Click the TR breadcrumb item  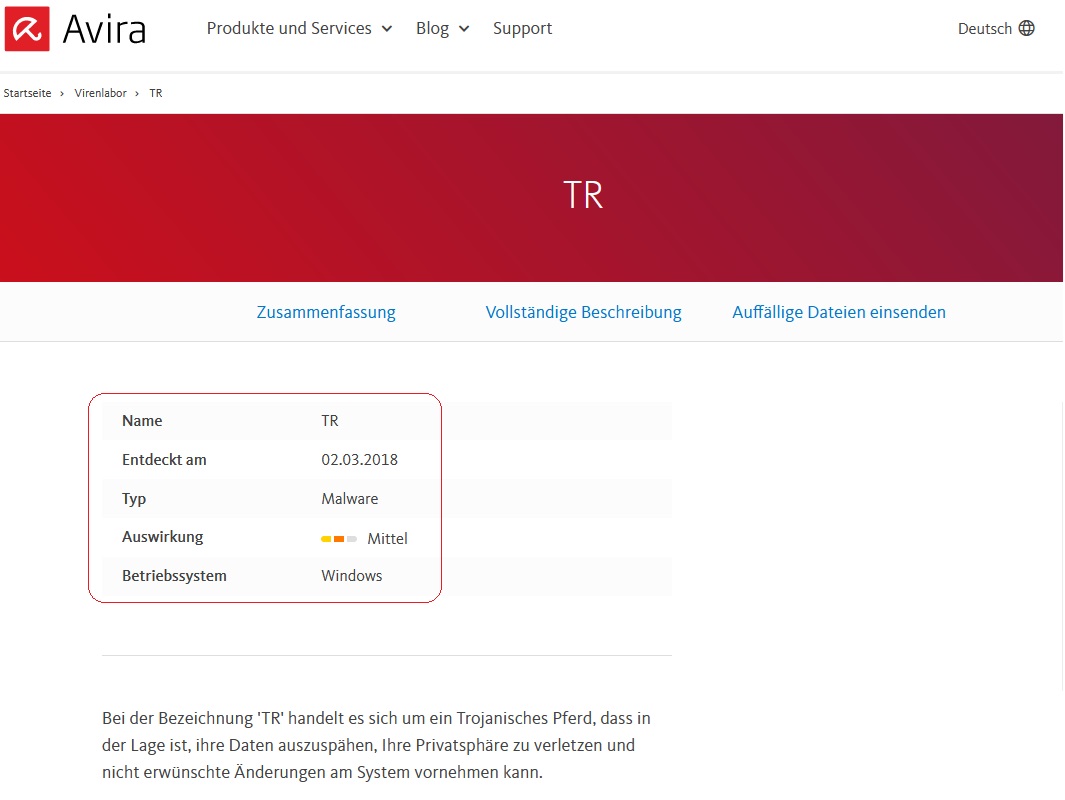pos(156,93)
